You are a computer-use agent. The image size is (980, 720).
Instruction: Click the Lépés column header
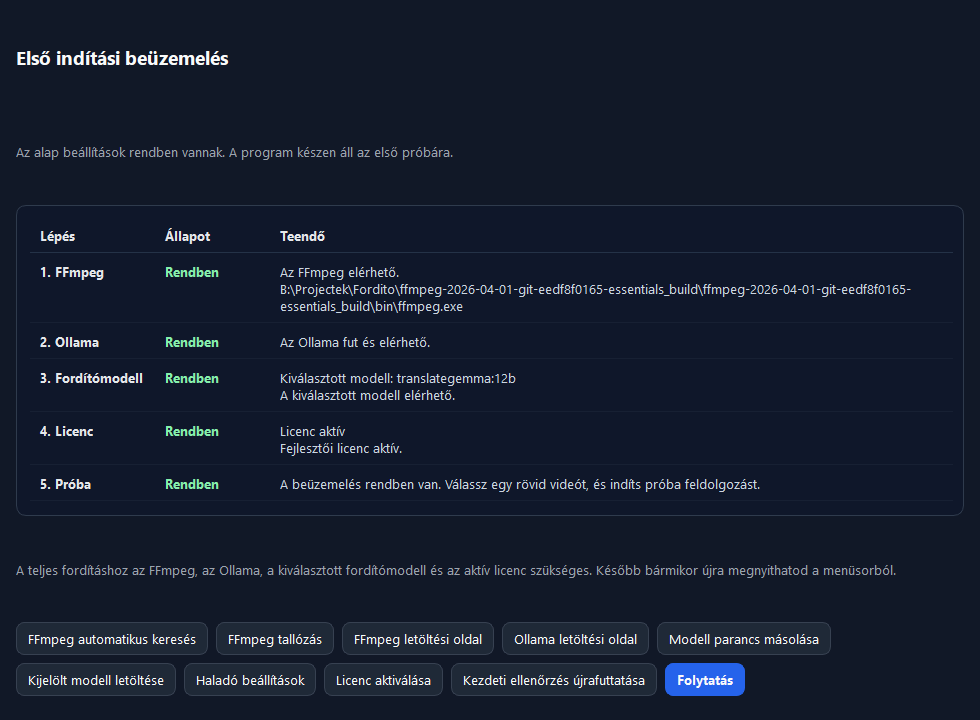click(56, 236)
